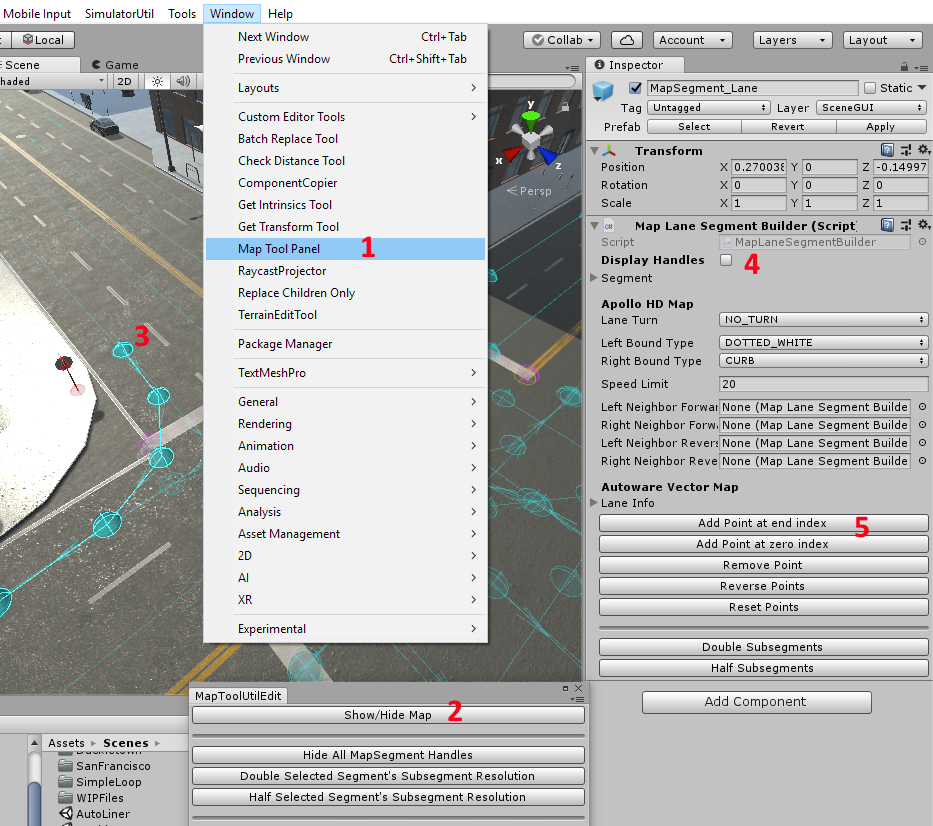This screenshot has height=826, width=933.
Task: Click the Show/Hide Map button
Action: [x=388, y=713]
